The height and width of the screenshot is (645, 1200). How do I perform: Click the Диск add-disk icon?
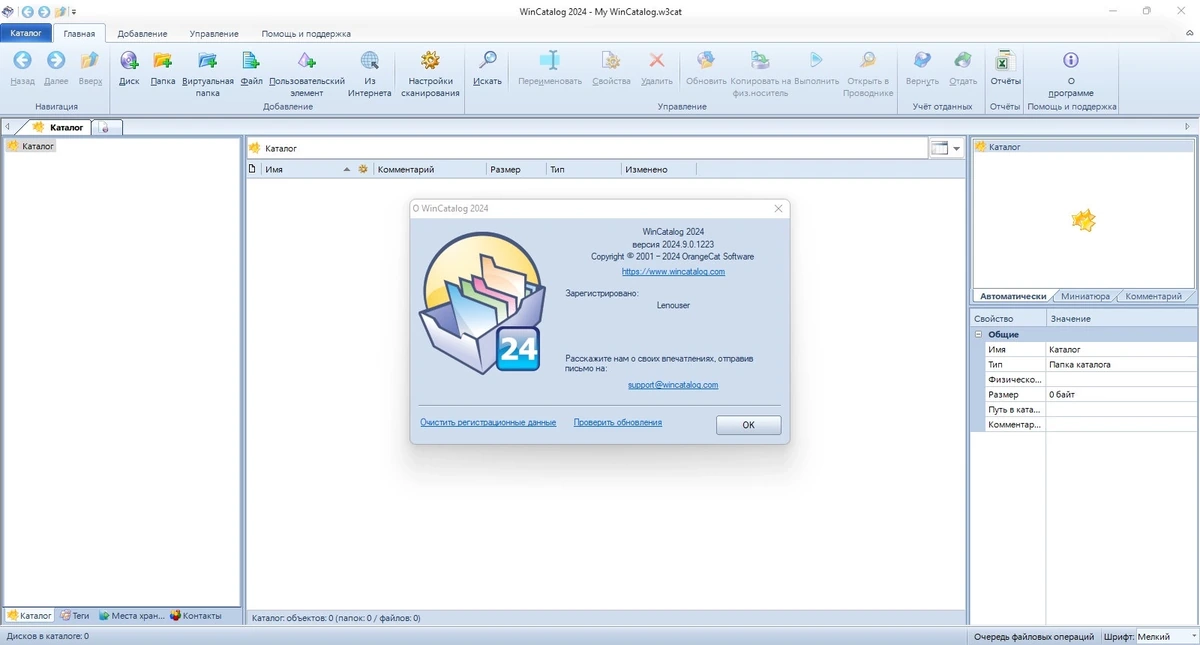click(129, 61)
